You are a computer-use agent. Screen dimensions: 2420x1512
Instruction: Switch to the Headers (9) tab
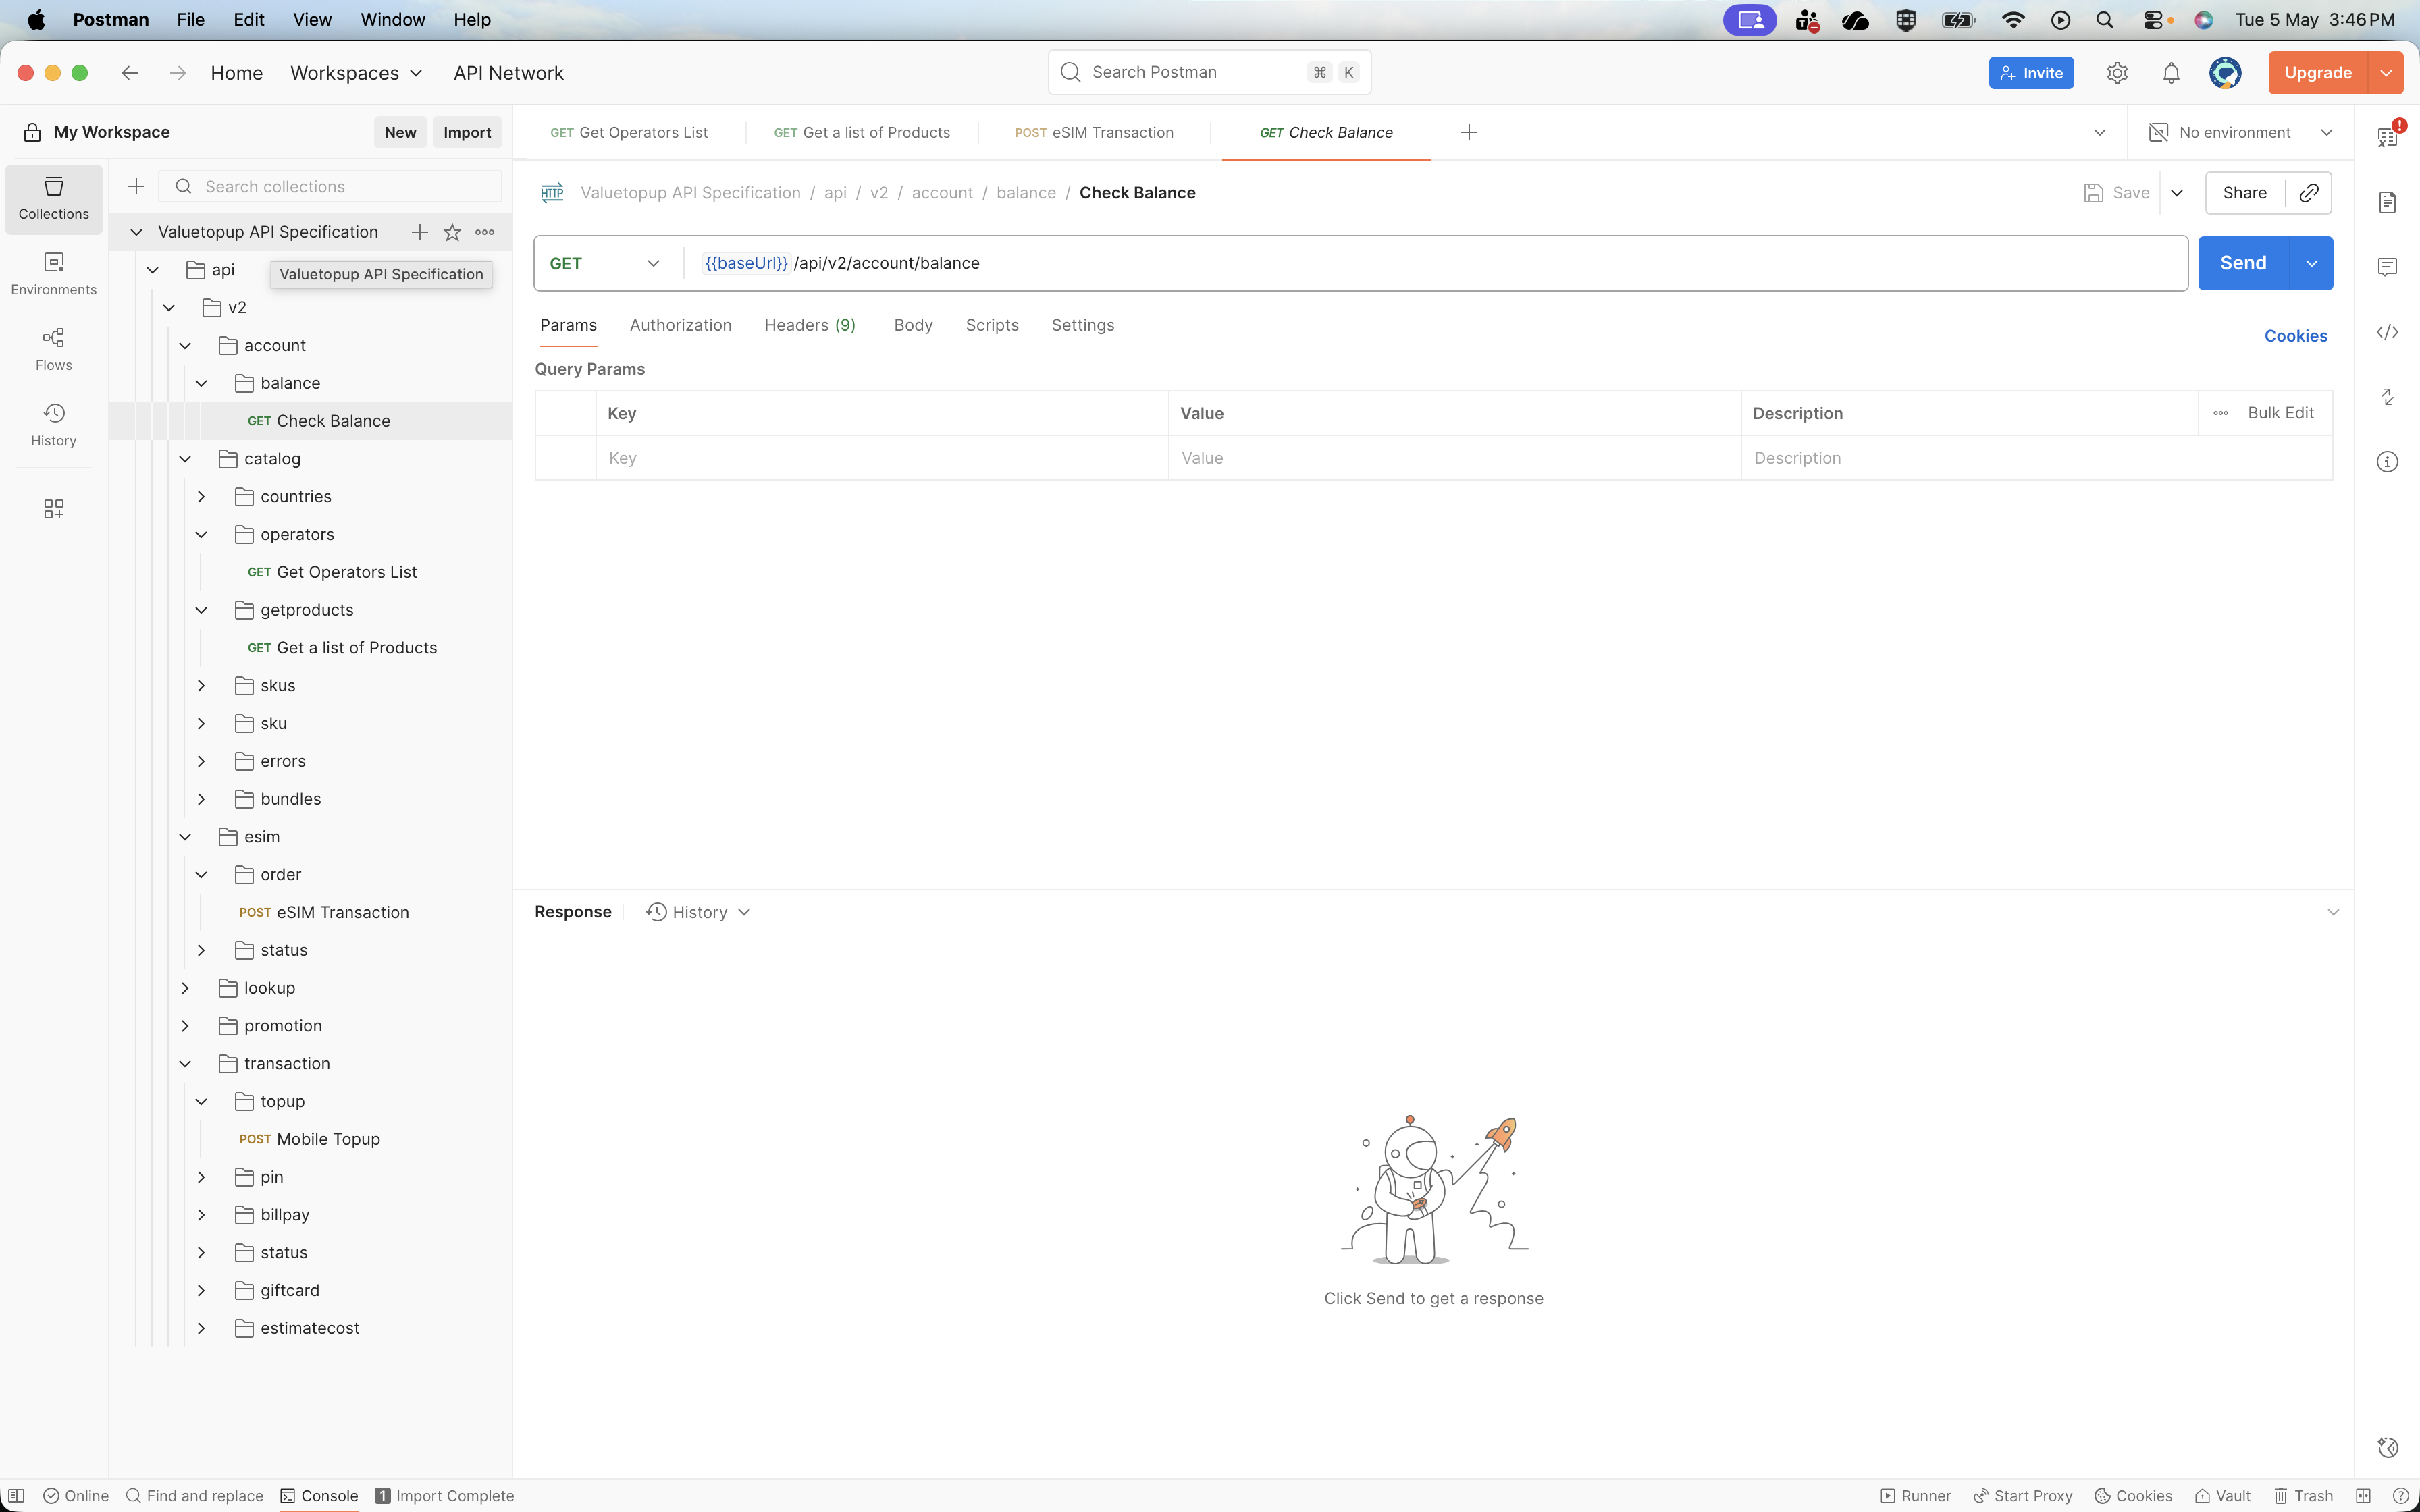click(810, 325)
